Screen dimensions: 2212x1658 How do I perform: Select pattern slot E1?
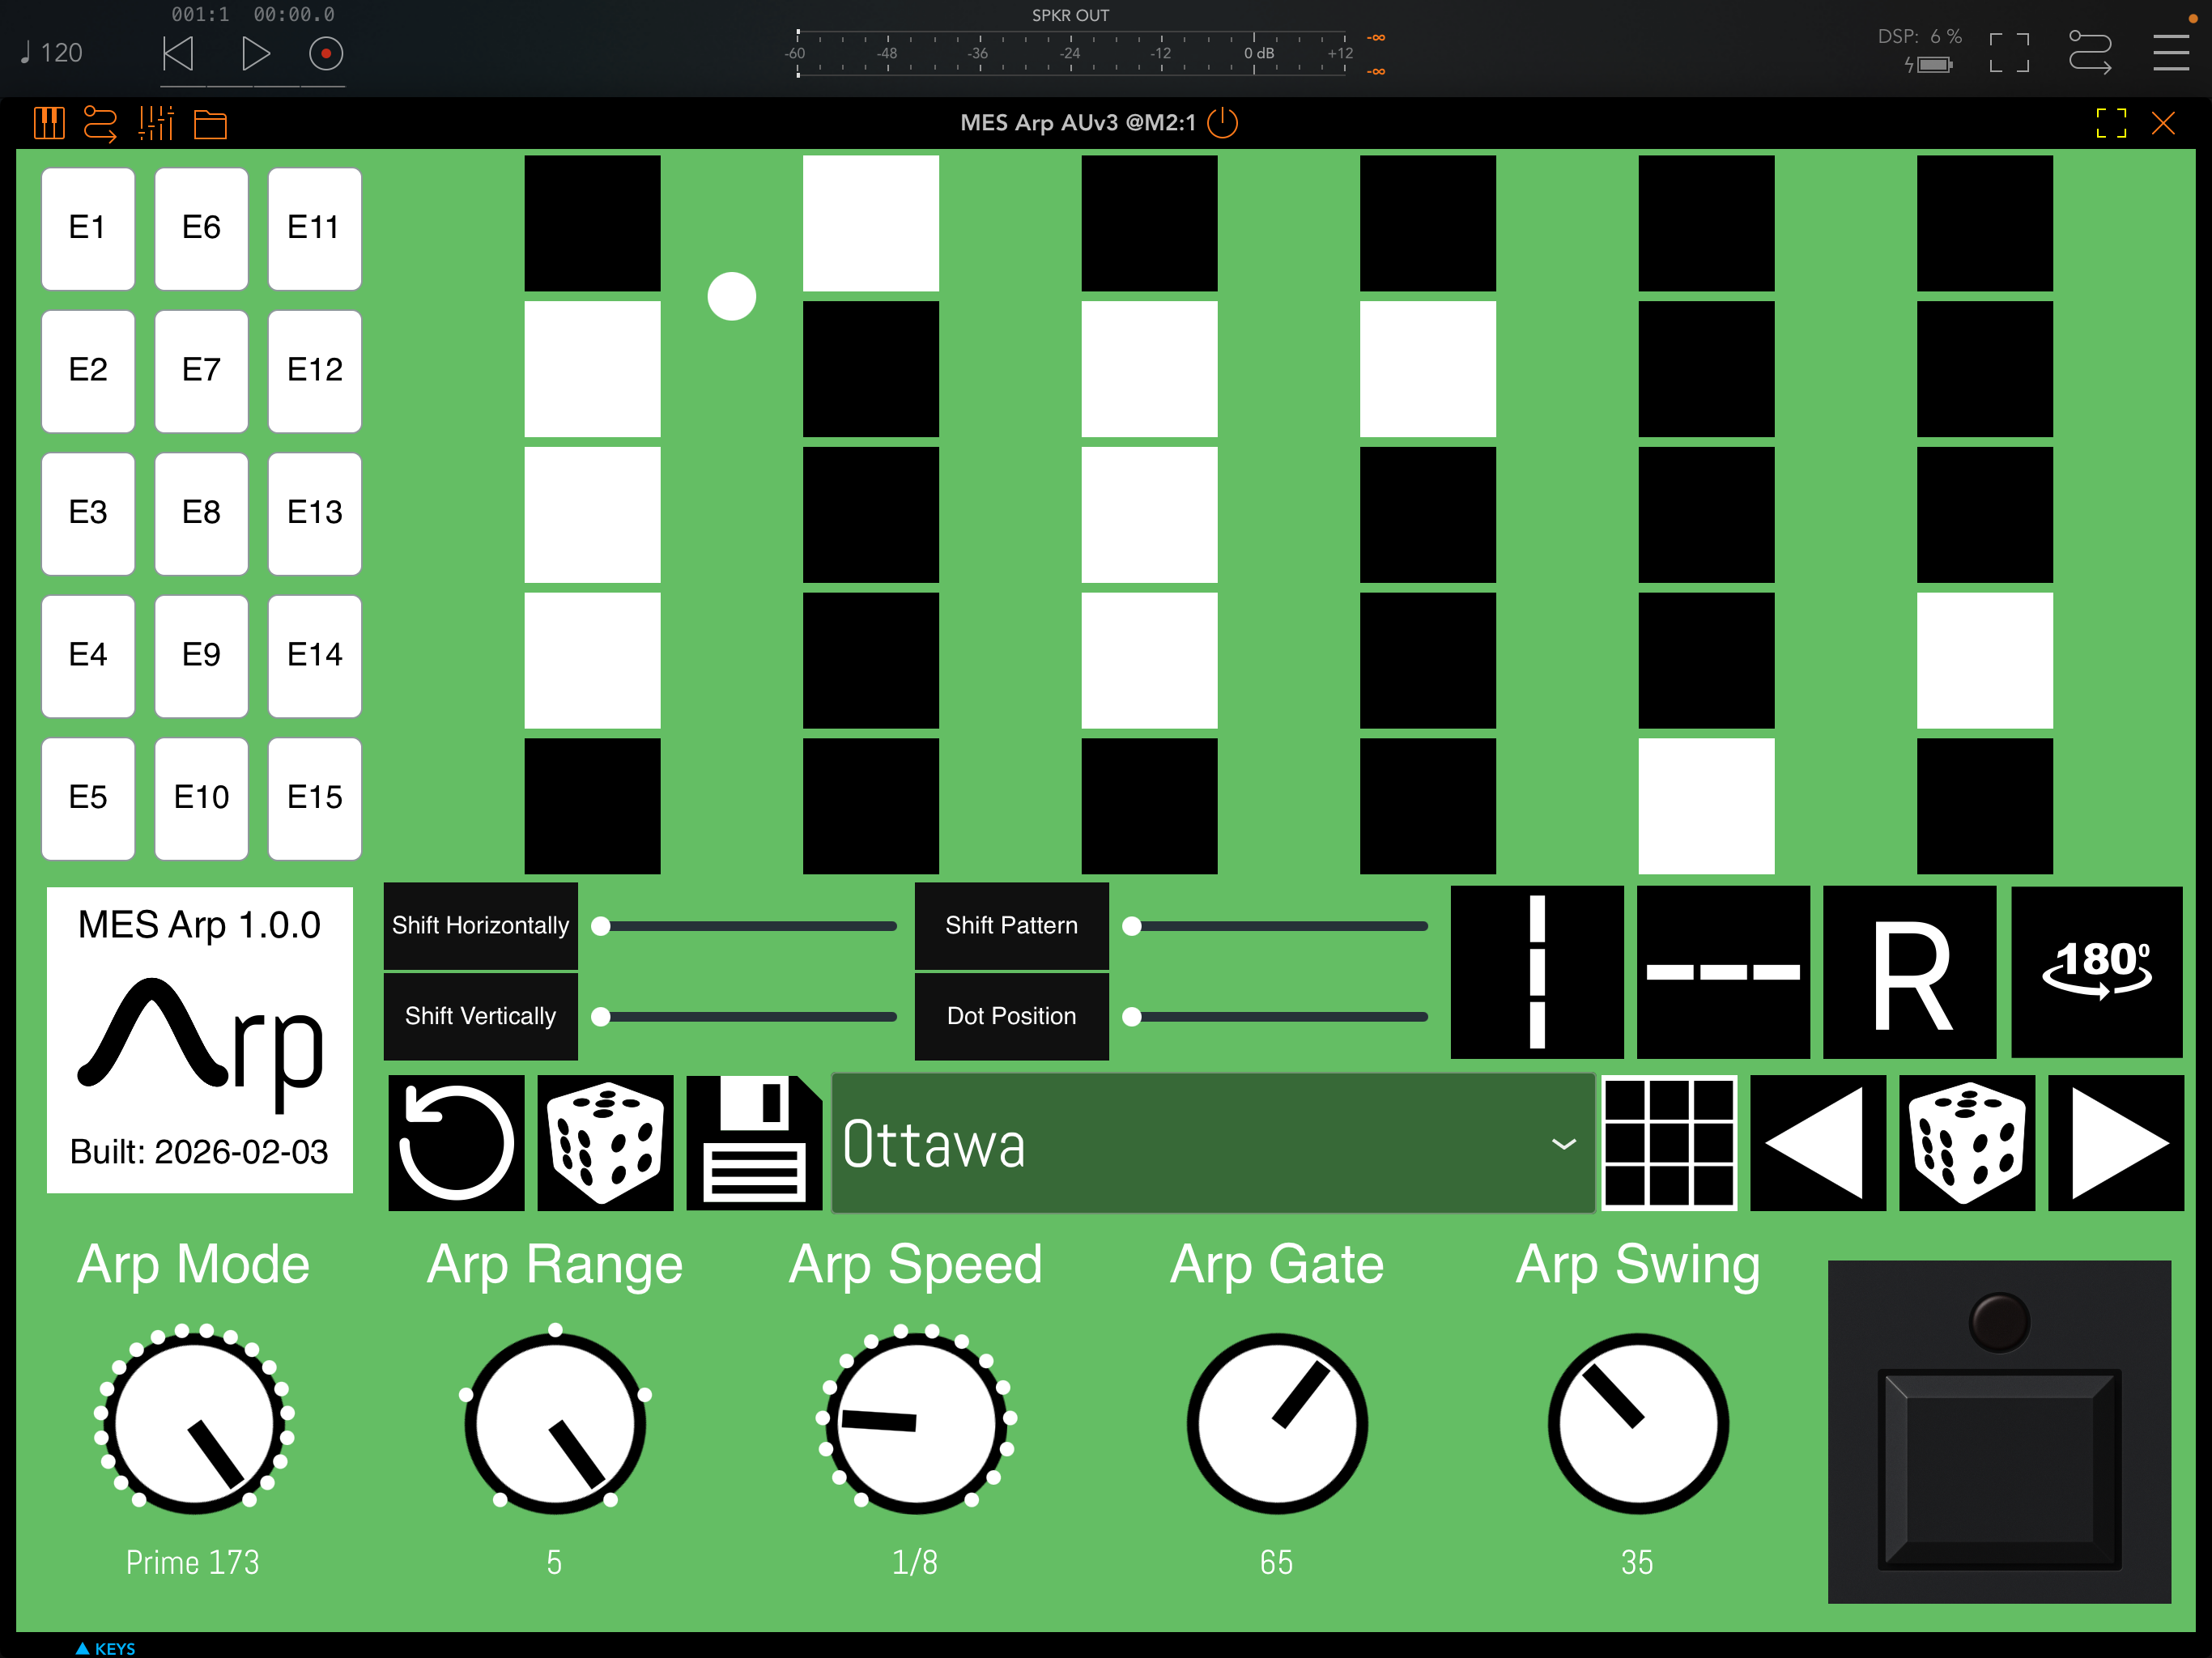click(88, 228)
